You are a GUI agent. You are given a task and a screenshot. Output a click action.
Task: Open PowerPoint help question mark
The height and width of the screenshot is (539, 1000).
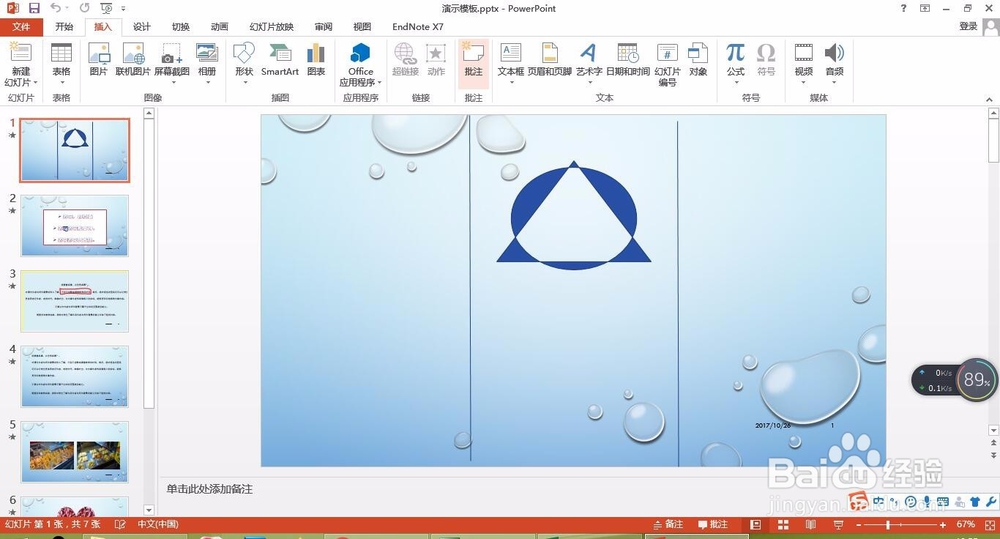903,8
